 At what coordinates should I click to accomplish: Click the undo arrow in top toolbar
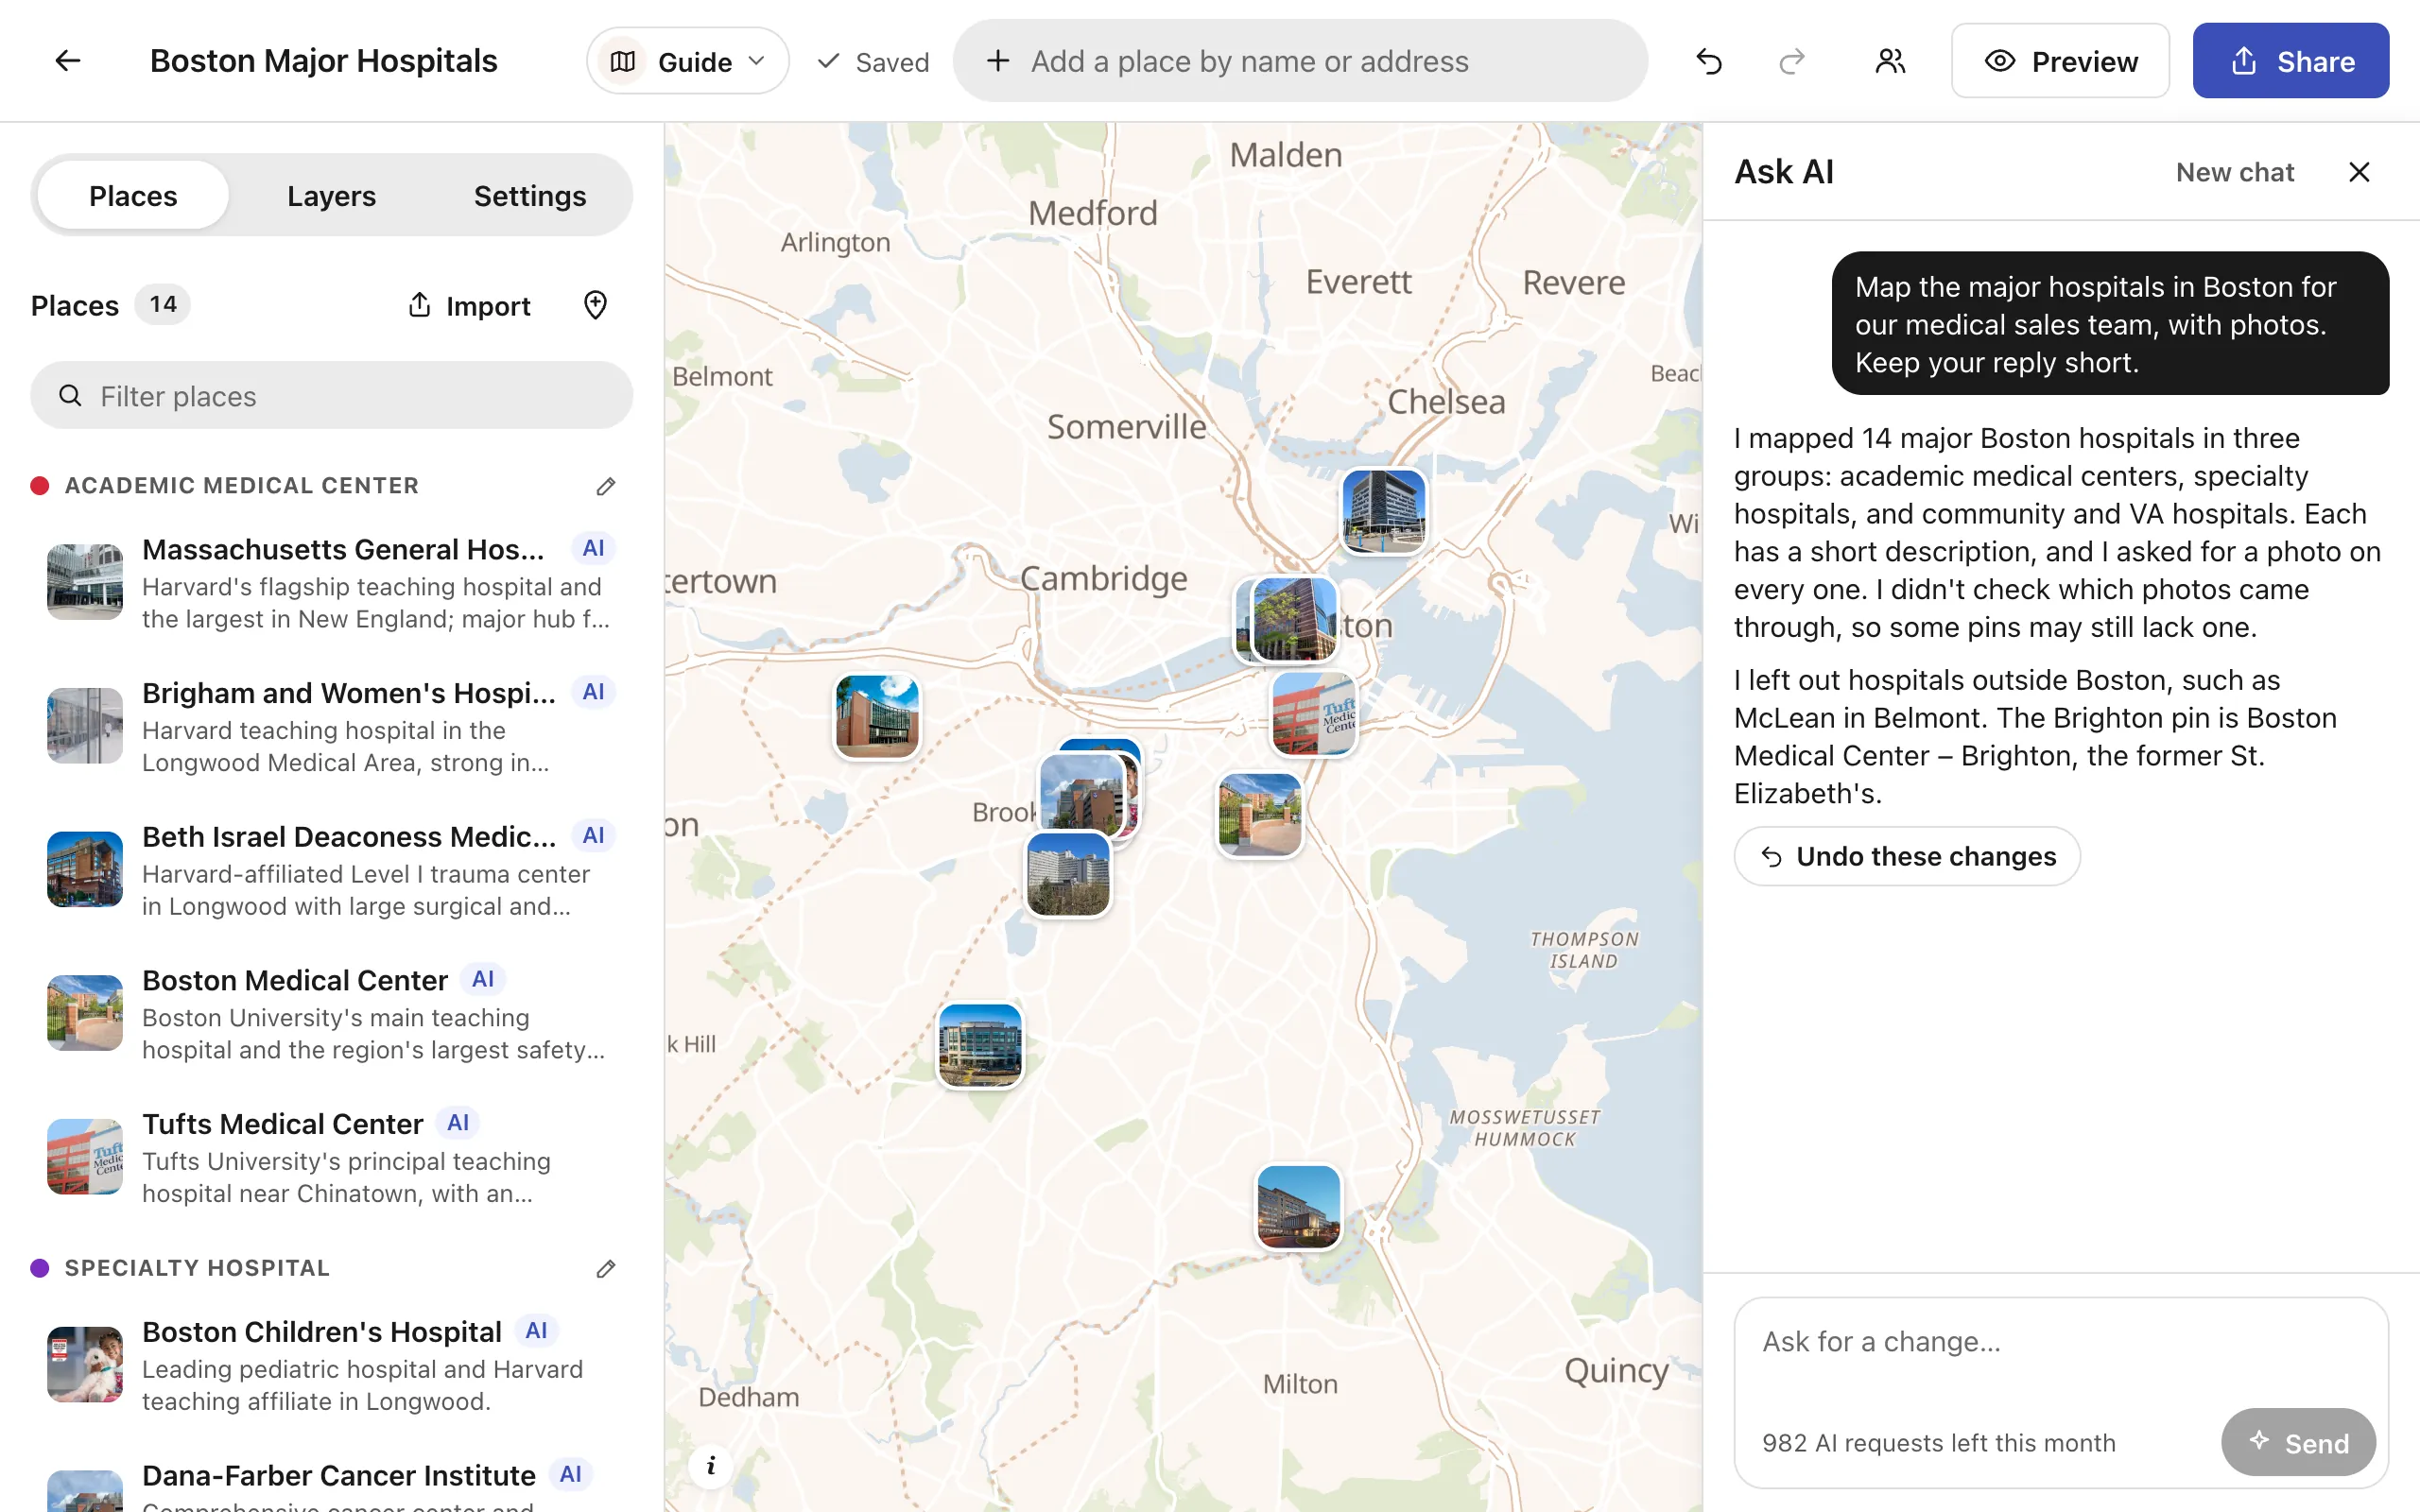(1709, 61)
